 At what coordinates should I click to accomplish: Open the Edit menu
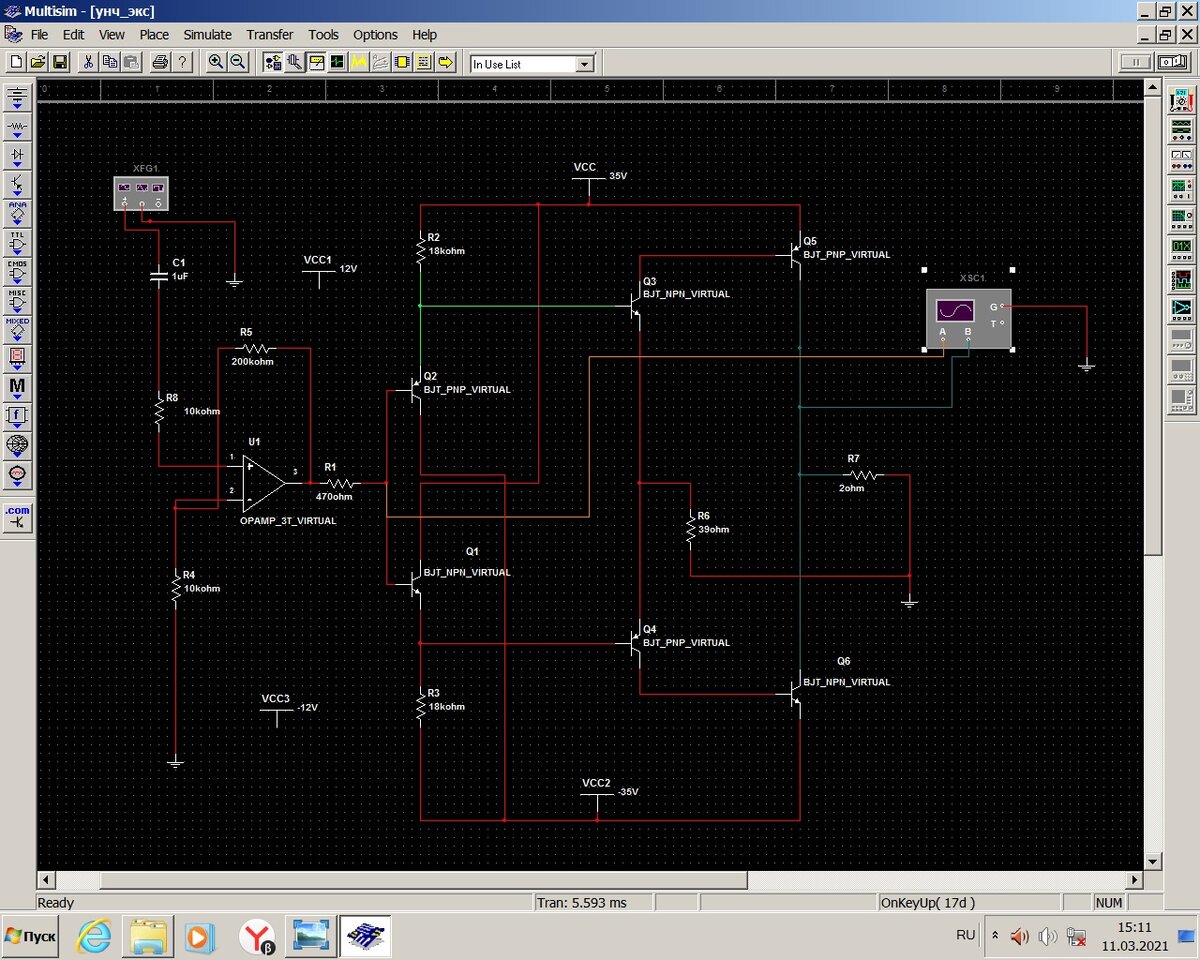[73, 34]
